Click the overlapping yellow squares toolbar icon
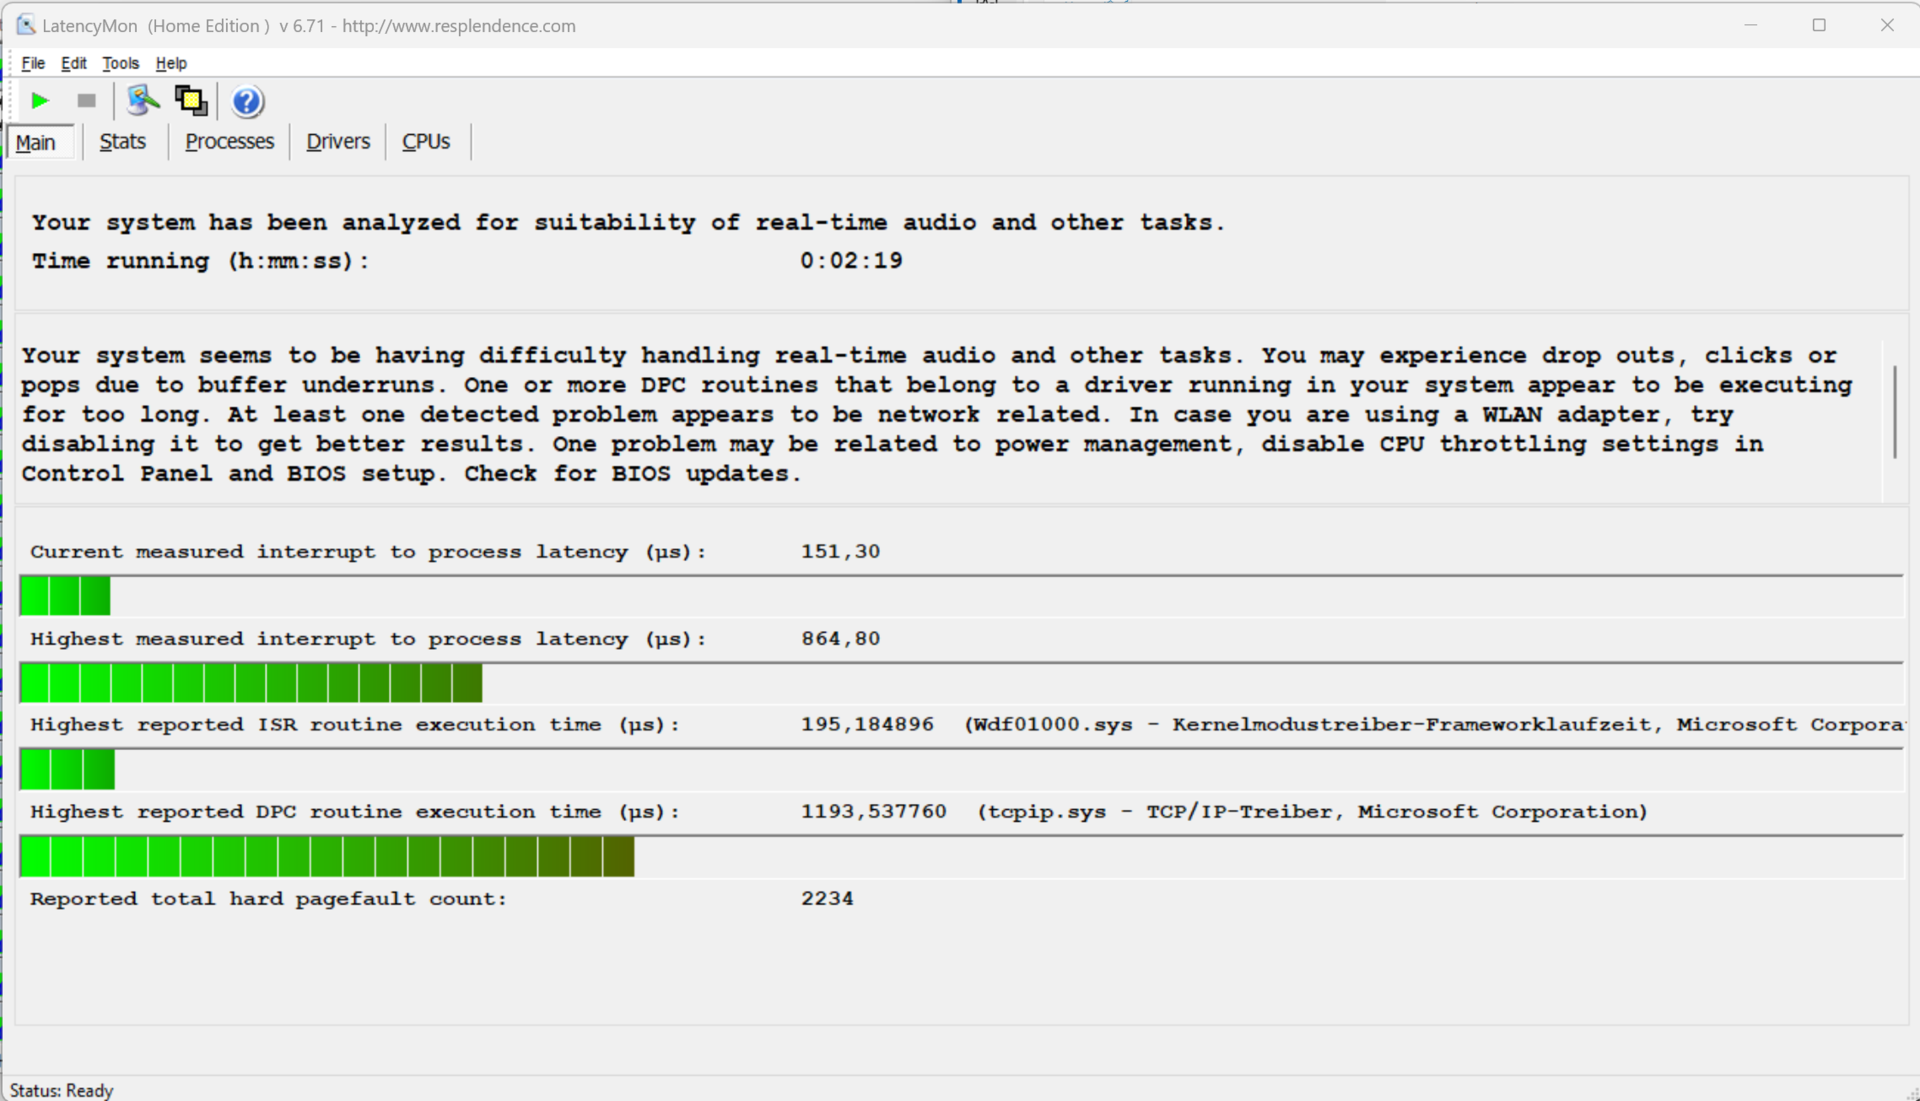The width and height of the screenshot is (1920, 1101). click(x=191, y=101)
